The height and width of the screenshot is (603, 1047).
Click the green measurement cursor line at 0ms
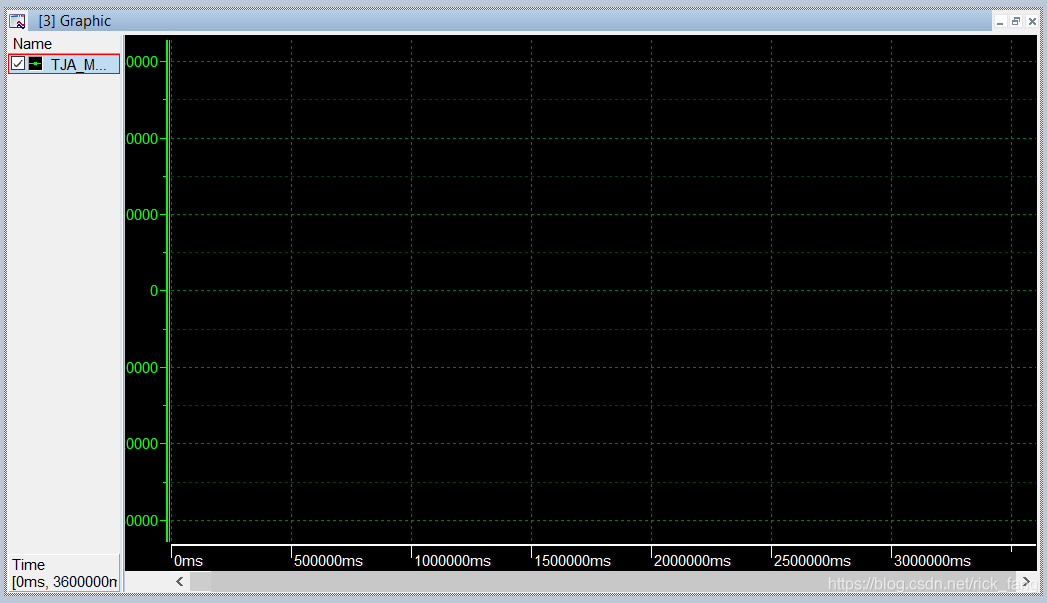point(168,290)
